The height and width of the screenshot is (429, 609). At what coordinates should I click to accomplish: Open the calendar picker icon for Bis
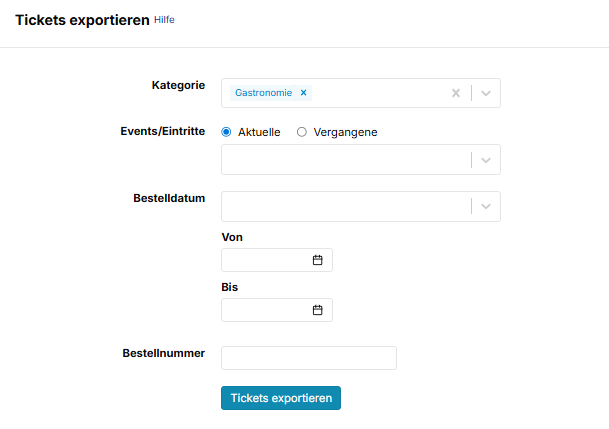(x=318, y=310)
